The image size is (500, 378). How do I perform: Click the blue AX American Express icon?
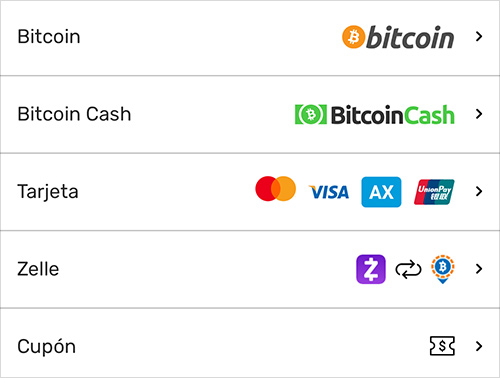click(x=381, y=192)
